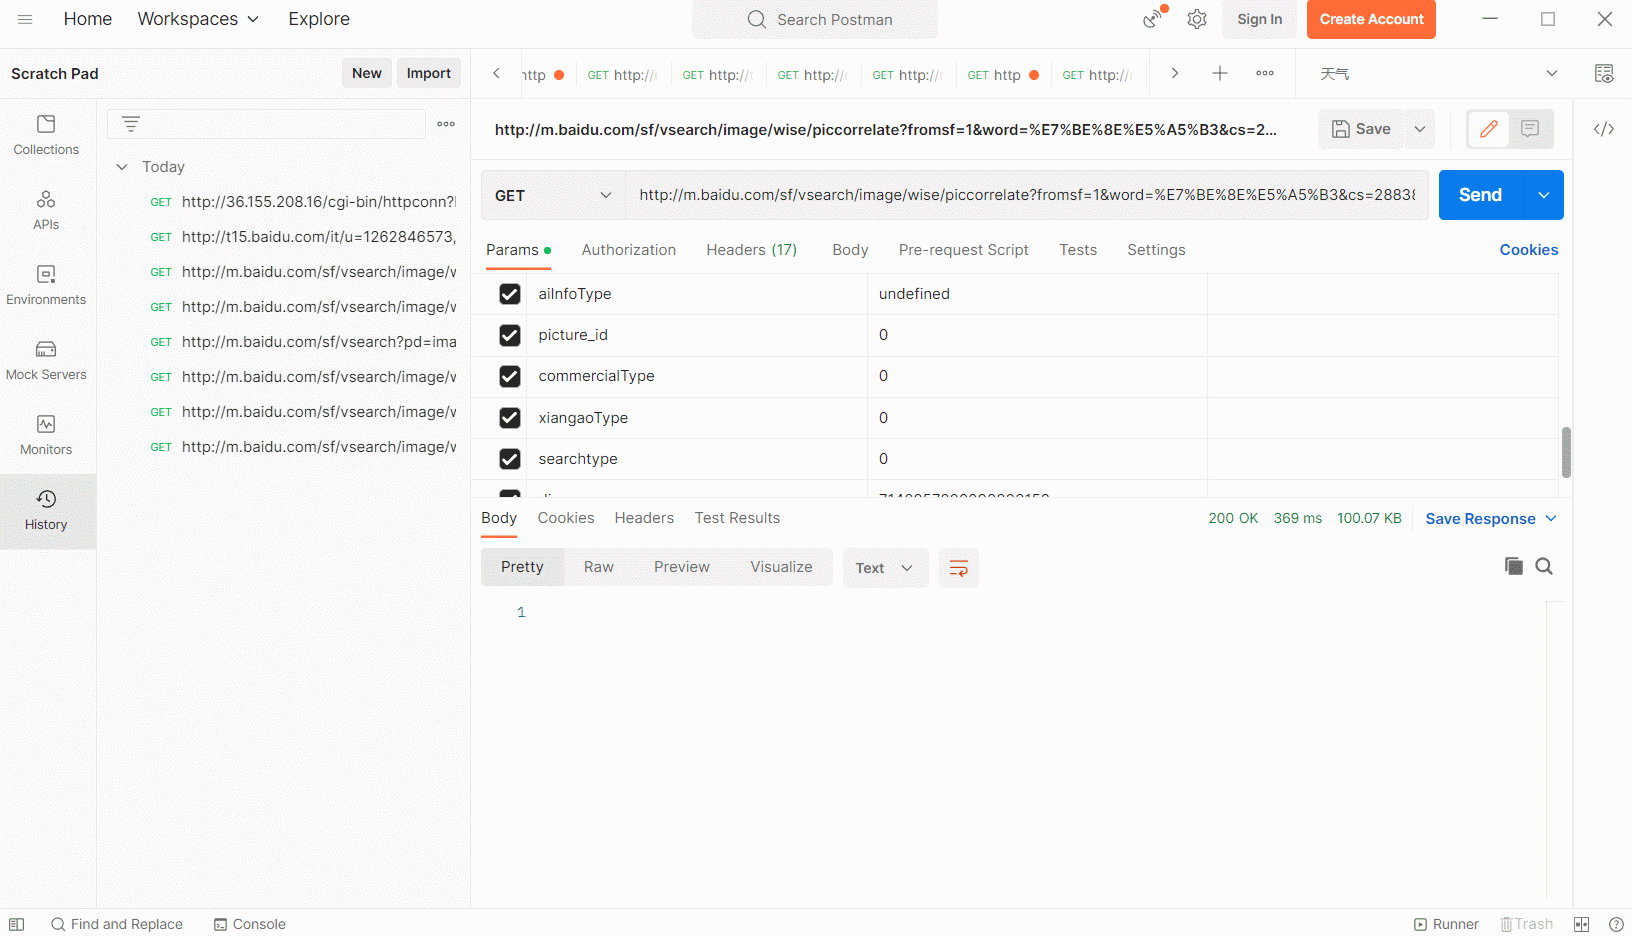The width and height of the screenshot is (1632, 936).
Task: Click the Import button
Action: point(429,73)
